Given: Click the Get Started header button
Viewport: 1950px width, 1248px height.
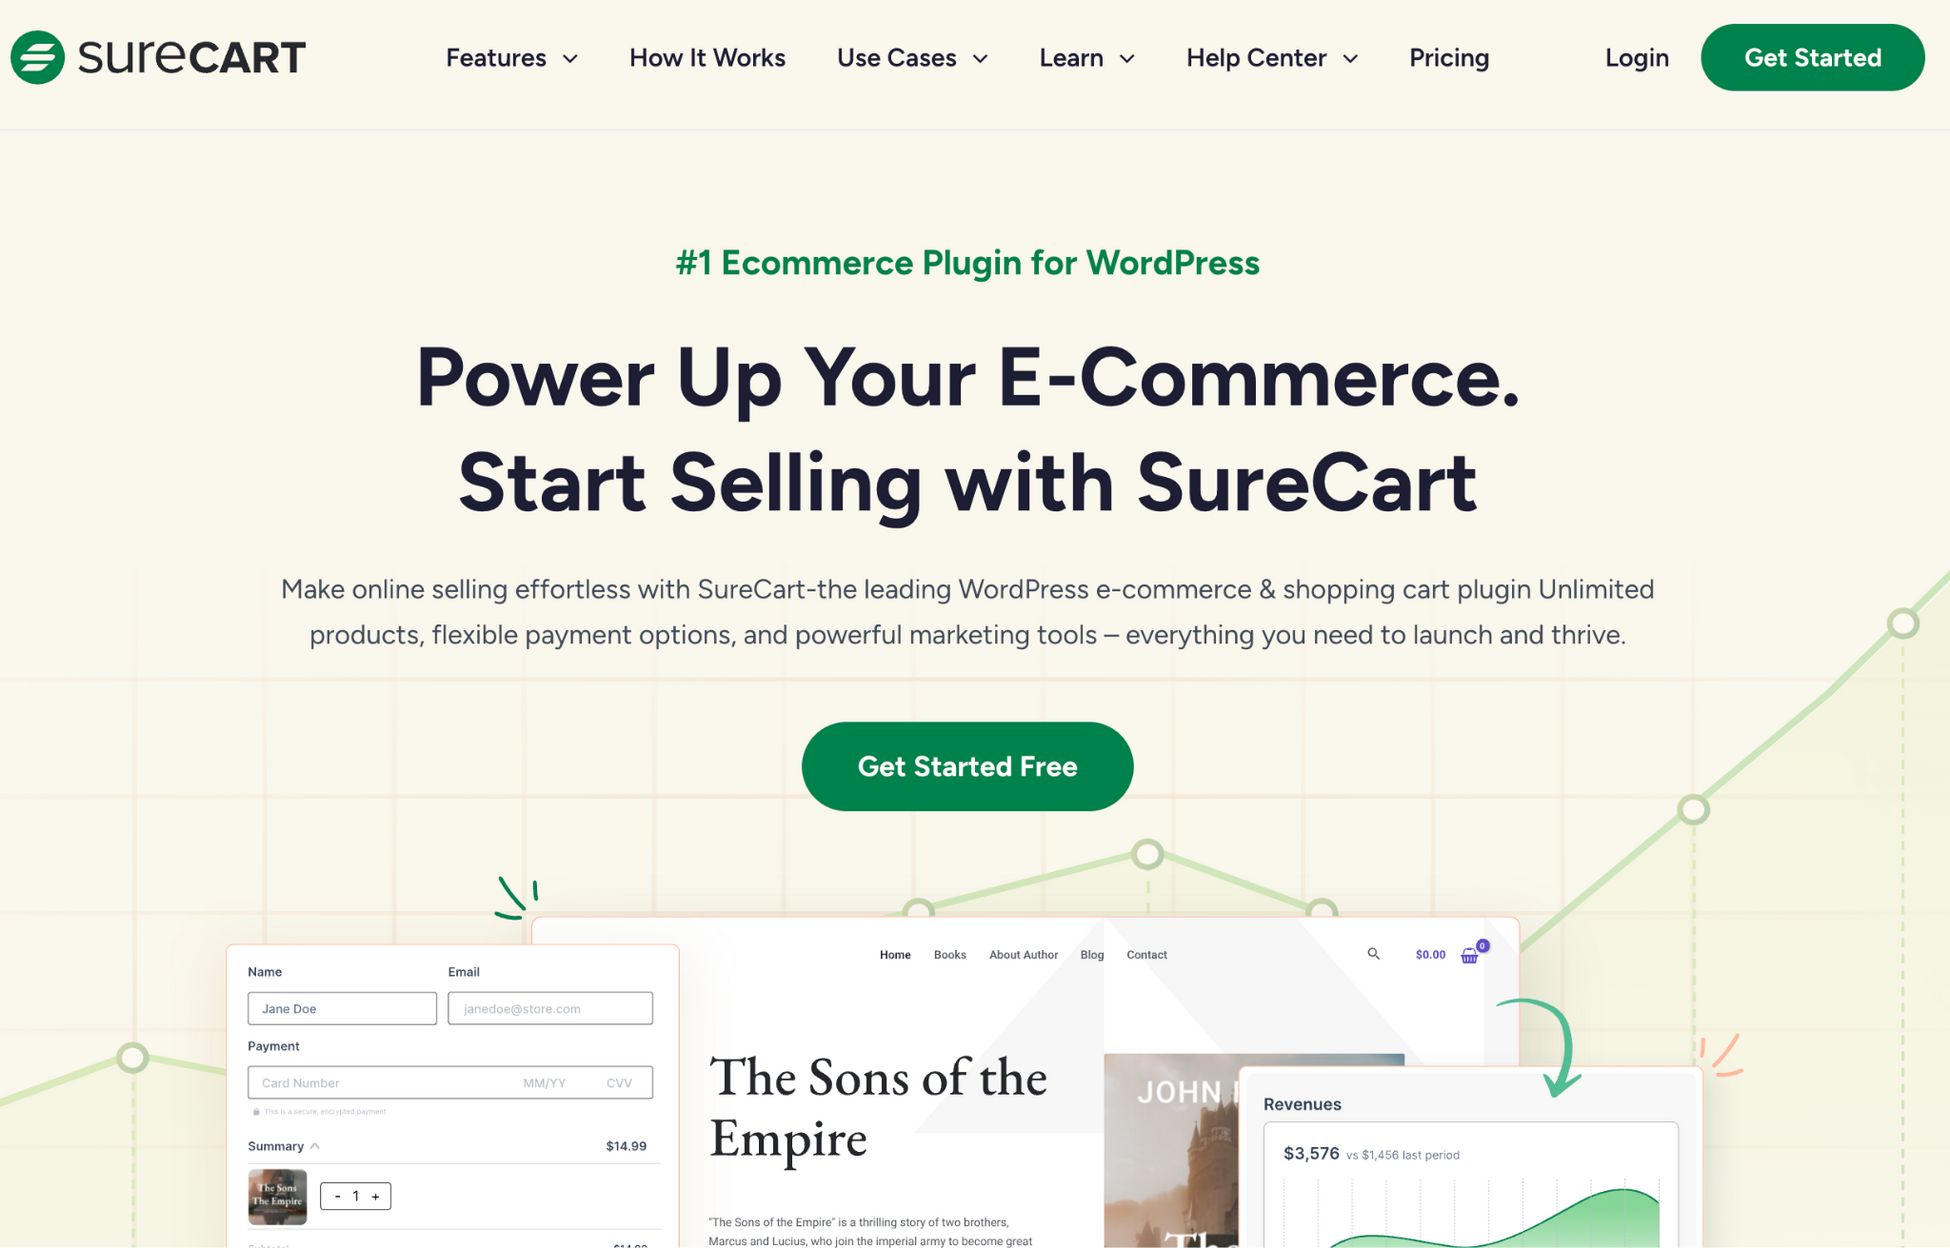Looking at the screenshot, I should (1814, 57).
